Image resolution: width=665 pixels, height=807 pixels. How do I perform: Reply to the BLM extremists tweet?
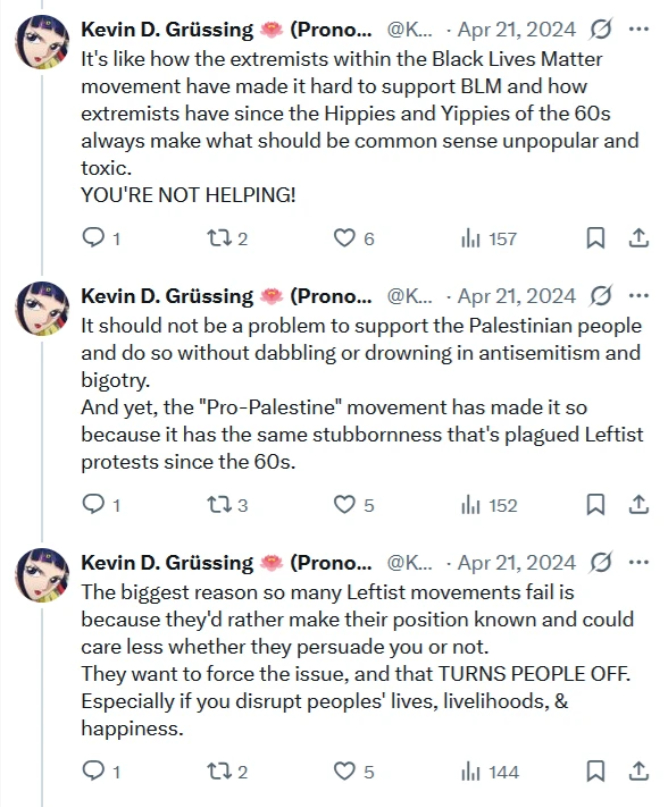pos(93,238)
